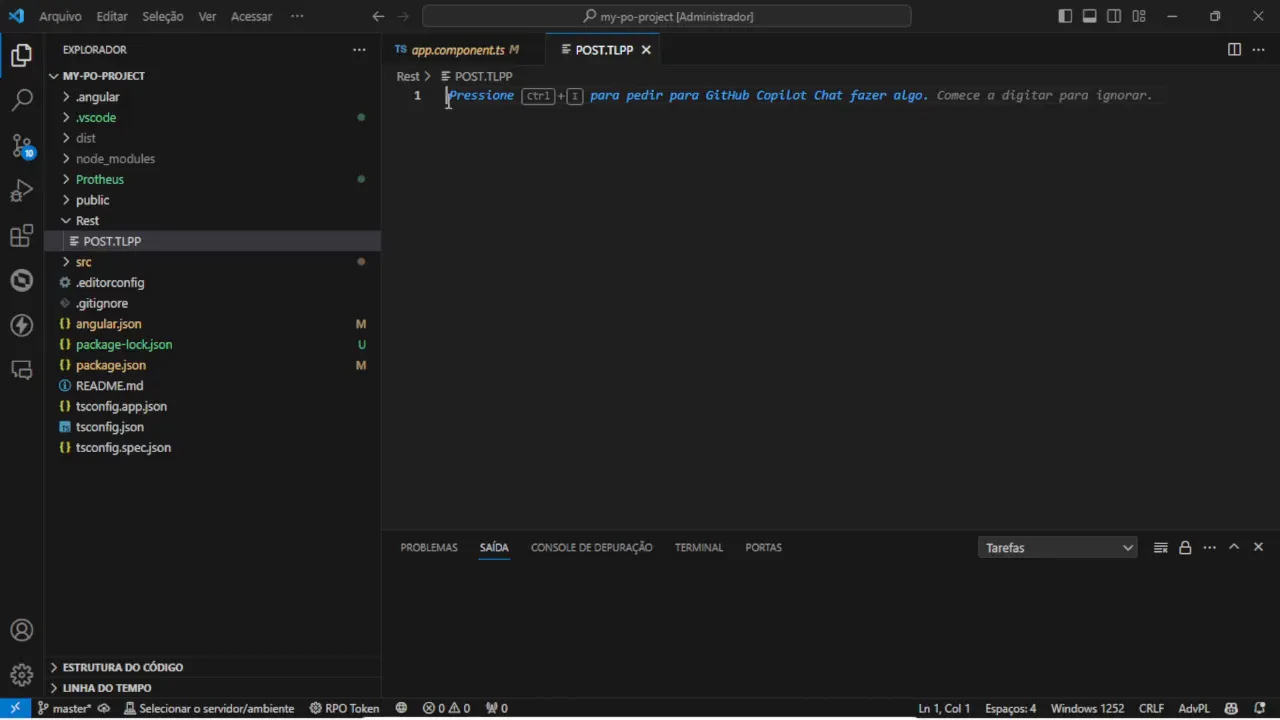
Task: Click Selecionar o servidor/ambiente in status bar
Action: click(x=209, y=708)
